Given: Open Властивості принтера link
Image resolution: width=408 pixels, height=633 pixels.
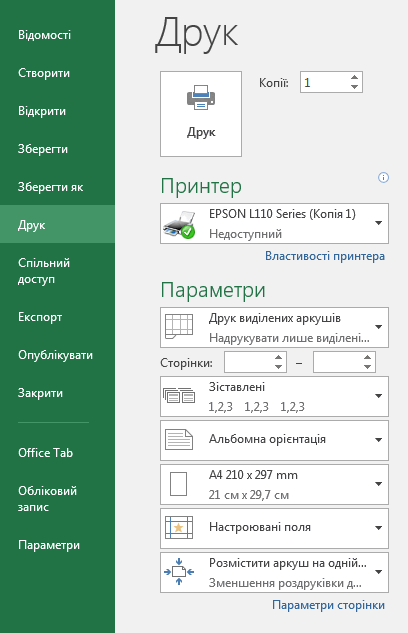Looking at the screenshot, I should coord(324,256).
